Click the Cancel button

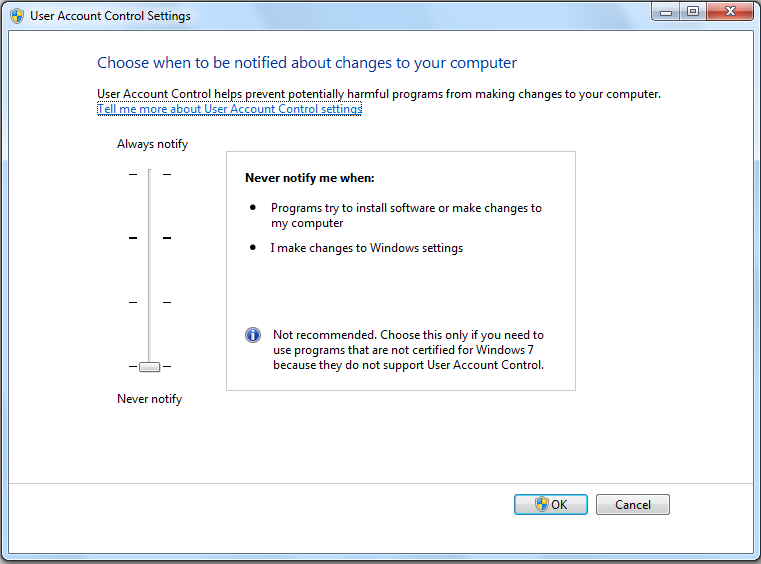click(x=632, y=504)
